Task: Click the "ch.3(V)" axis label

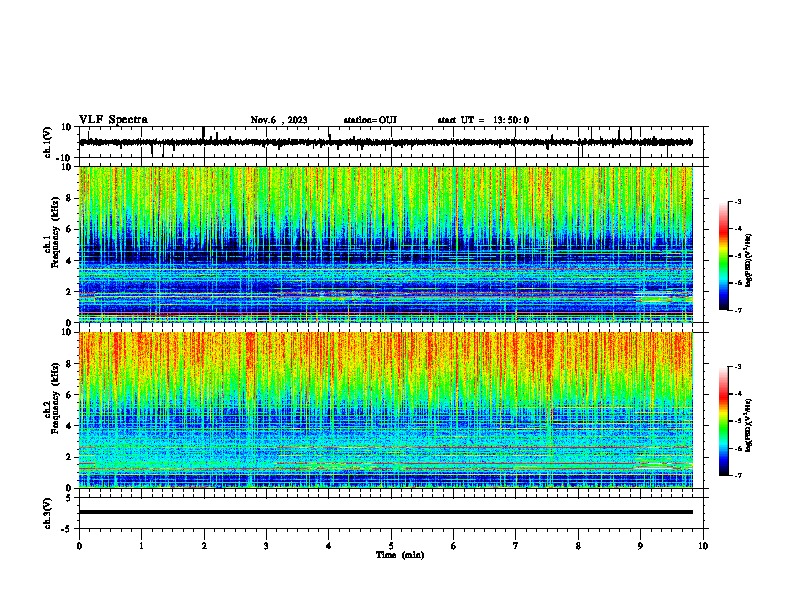Action: (x=47, y=513)
